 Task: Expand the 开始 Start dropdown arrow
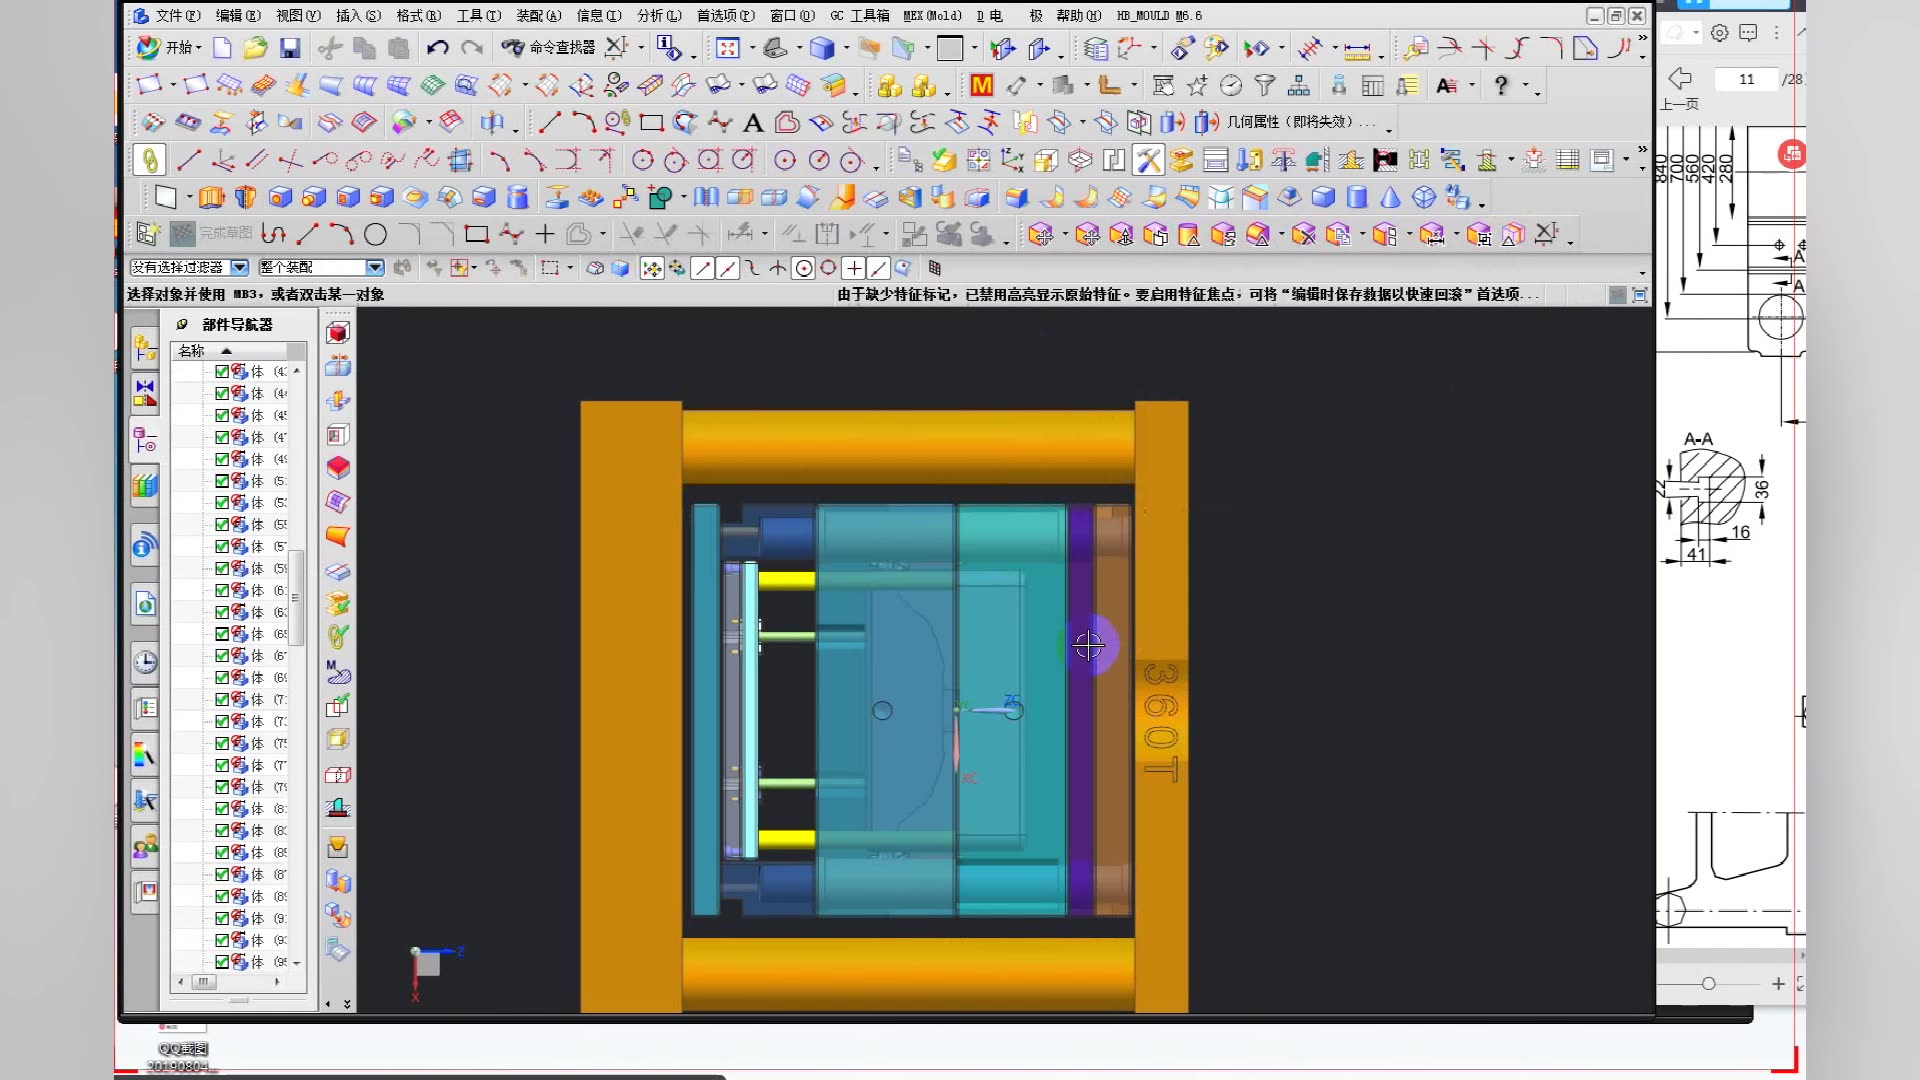click(x=199, y=48)
